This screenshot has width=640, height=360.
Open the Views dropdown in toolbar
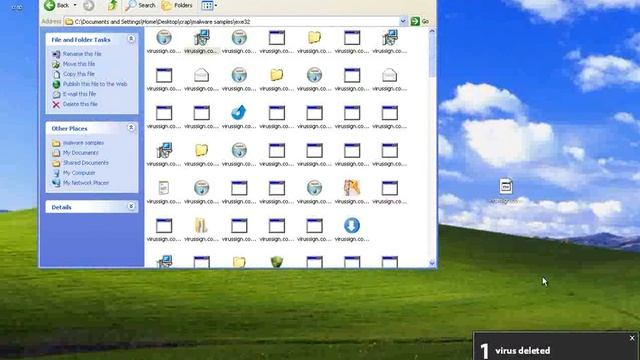(x=209, y=5)
